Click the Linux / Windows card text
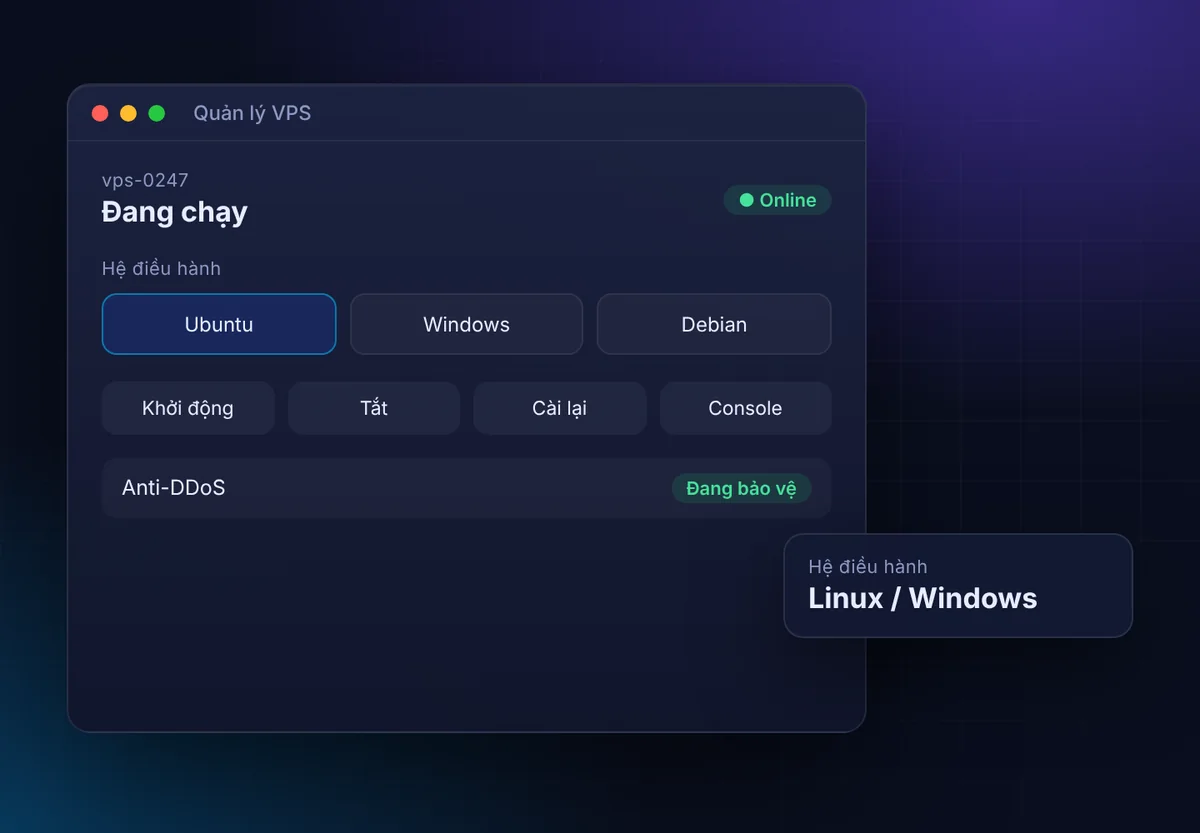The height and width of the screenshot is (833, 1200). [x=923, y=598]
